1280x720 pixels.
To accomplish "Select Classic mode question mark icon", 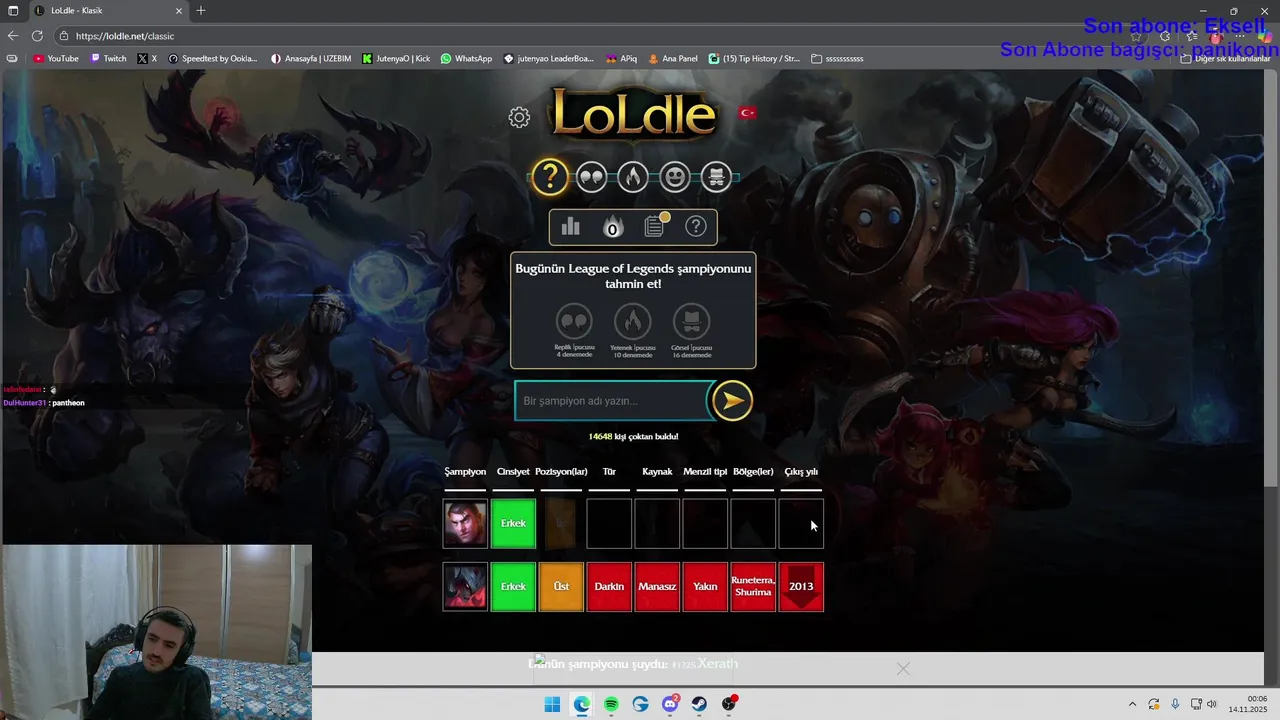I will [549, 177].
